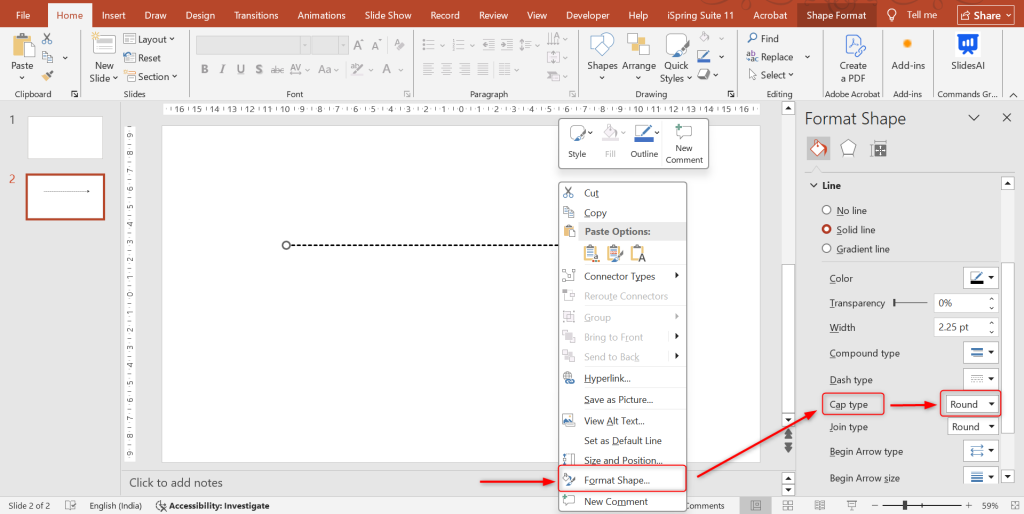Open Begin Arrow type dropdown
The height and width of the screenshot is (514, 1024).
coord(981,451)
